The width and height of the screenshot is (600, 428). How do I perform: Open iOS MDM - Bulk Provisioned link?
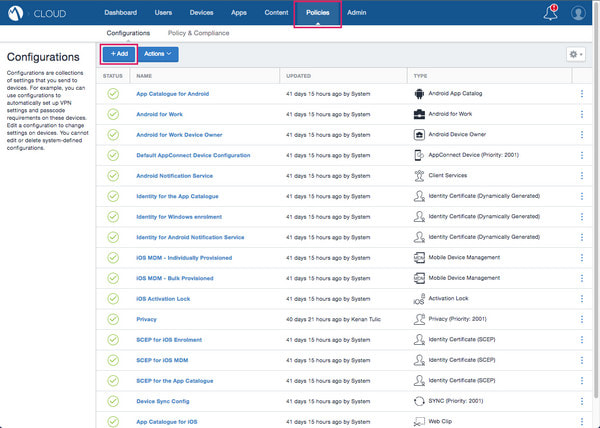(x=175, y=278)
